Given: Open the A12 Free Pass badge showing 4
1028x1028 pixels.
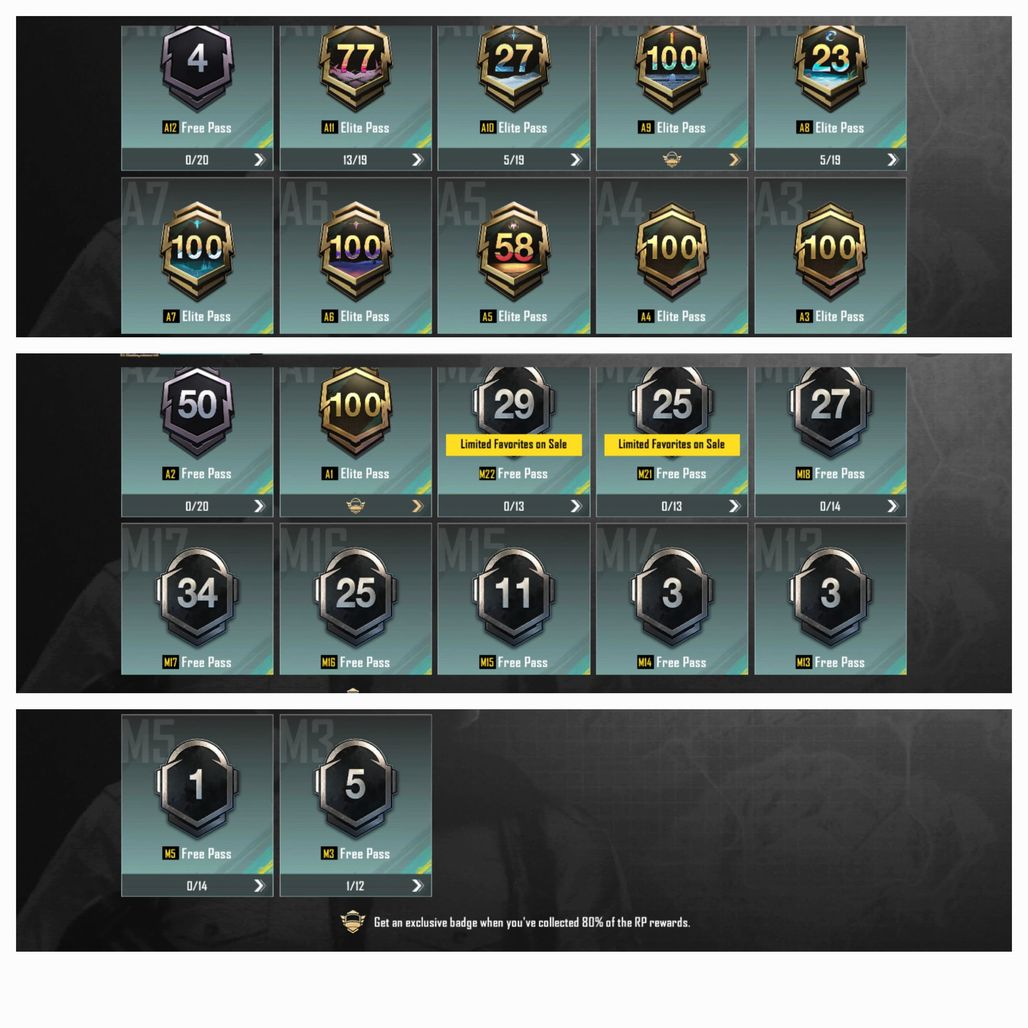Looking at the screenshot, I should [x=197, y=66].
